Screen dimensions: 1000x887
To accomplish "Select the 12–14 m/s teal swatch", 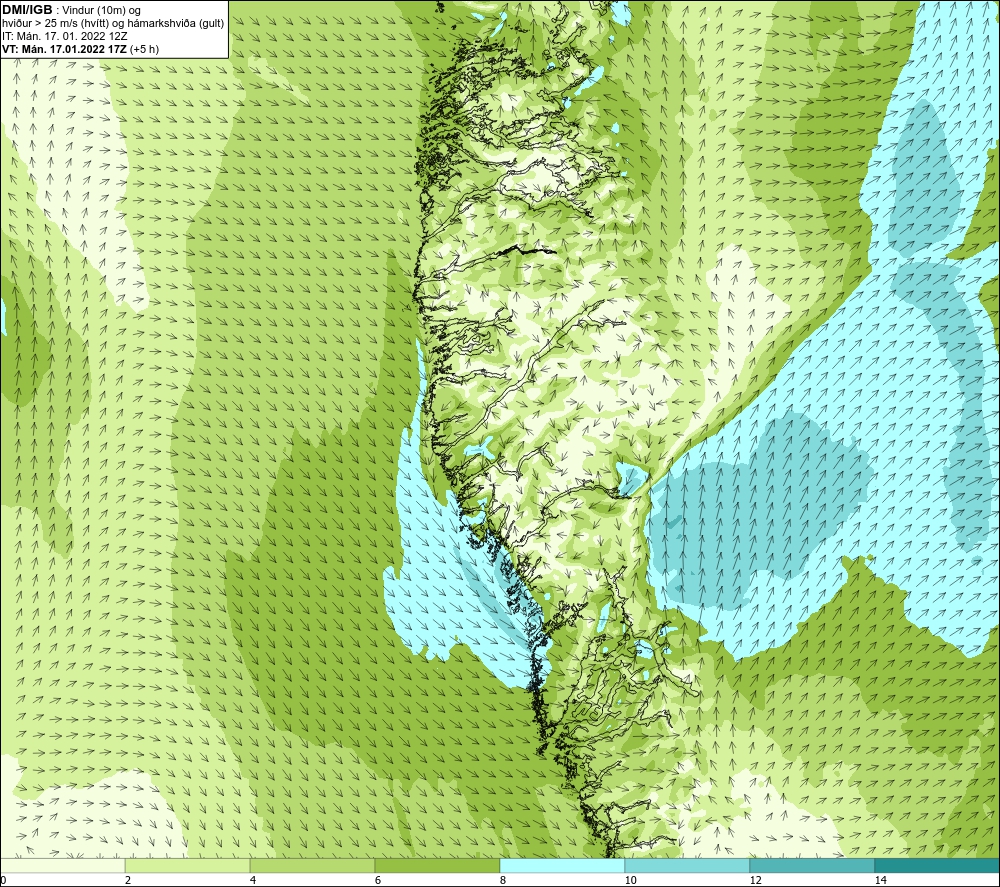I will pos(812,865).
